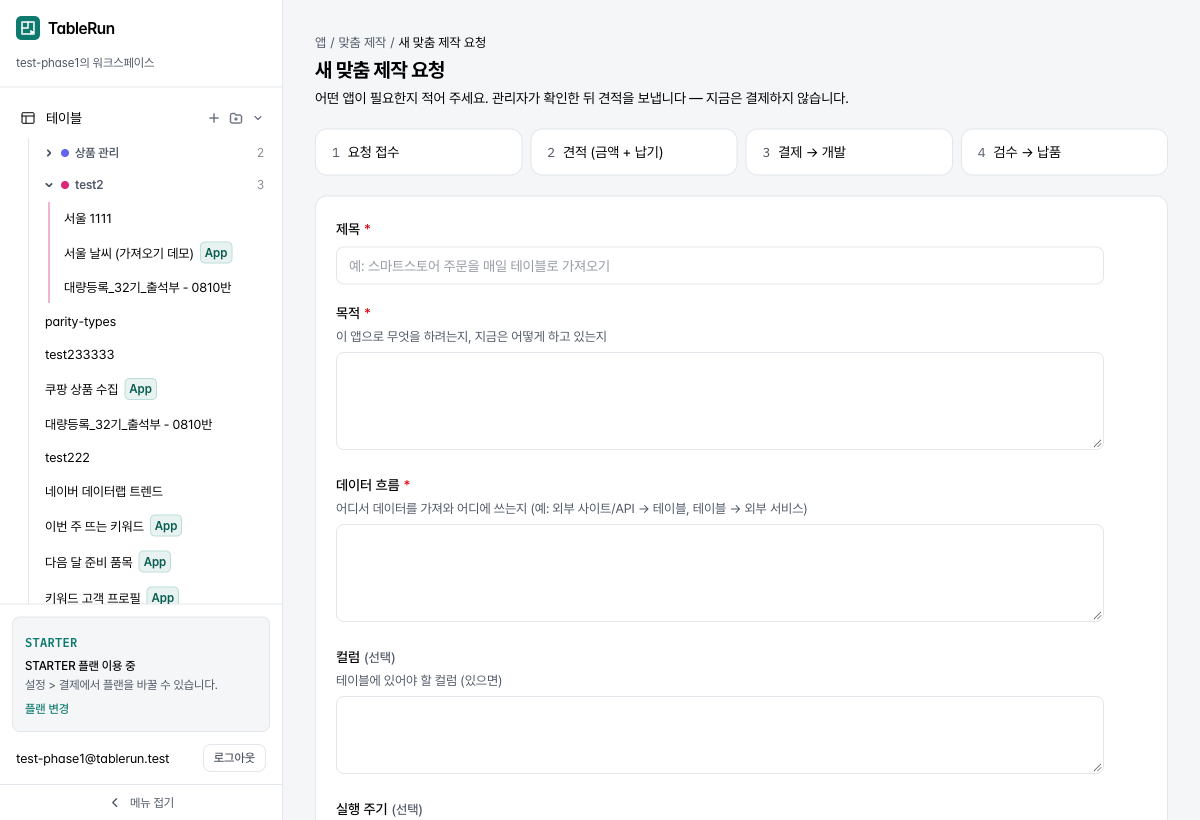Open the test222 table
The width and height of the screenshot is (1200, 820).
[x=67, y=458]
